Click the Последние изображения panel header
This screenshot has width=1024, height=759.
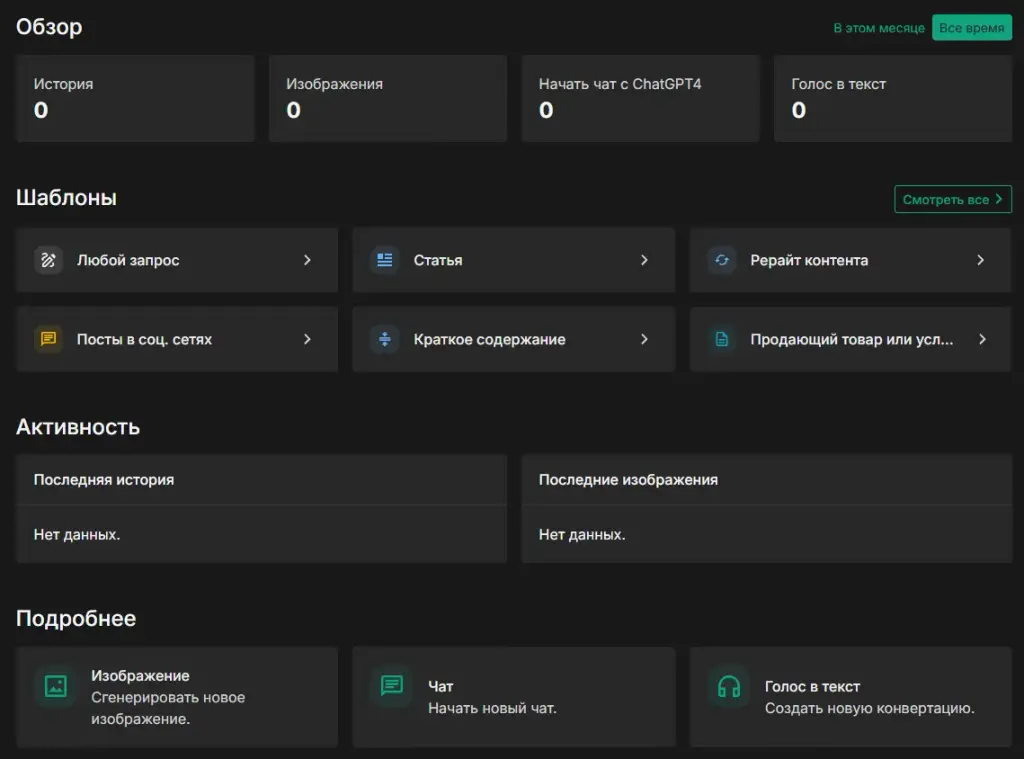click(767, 479)
